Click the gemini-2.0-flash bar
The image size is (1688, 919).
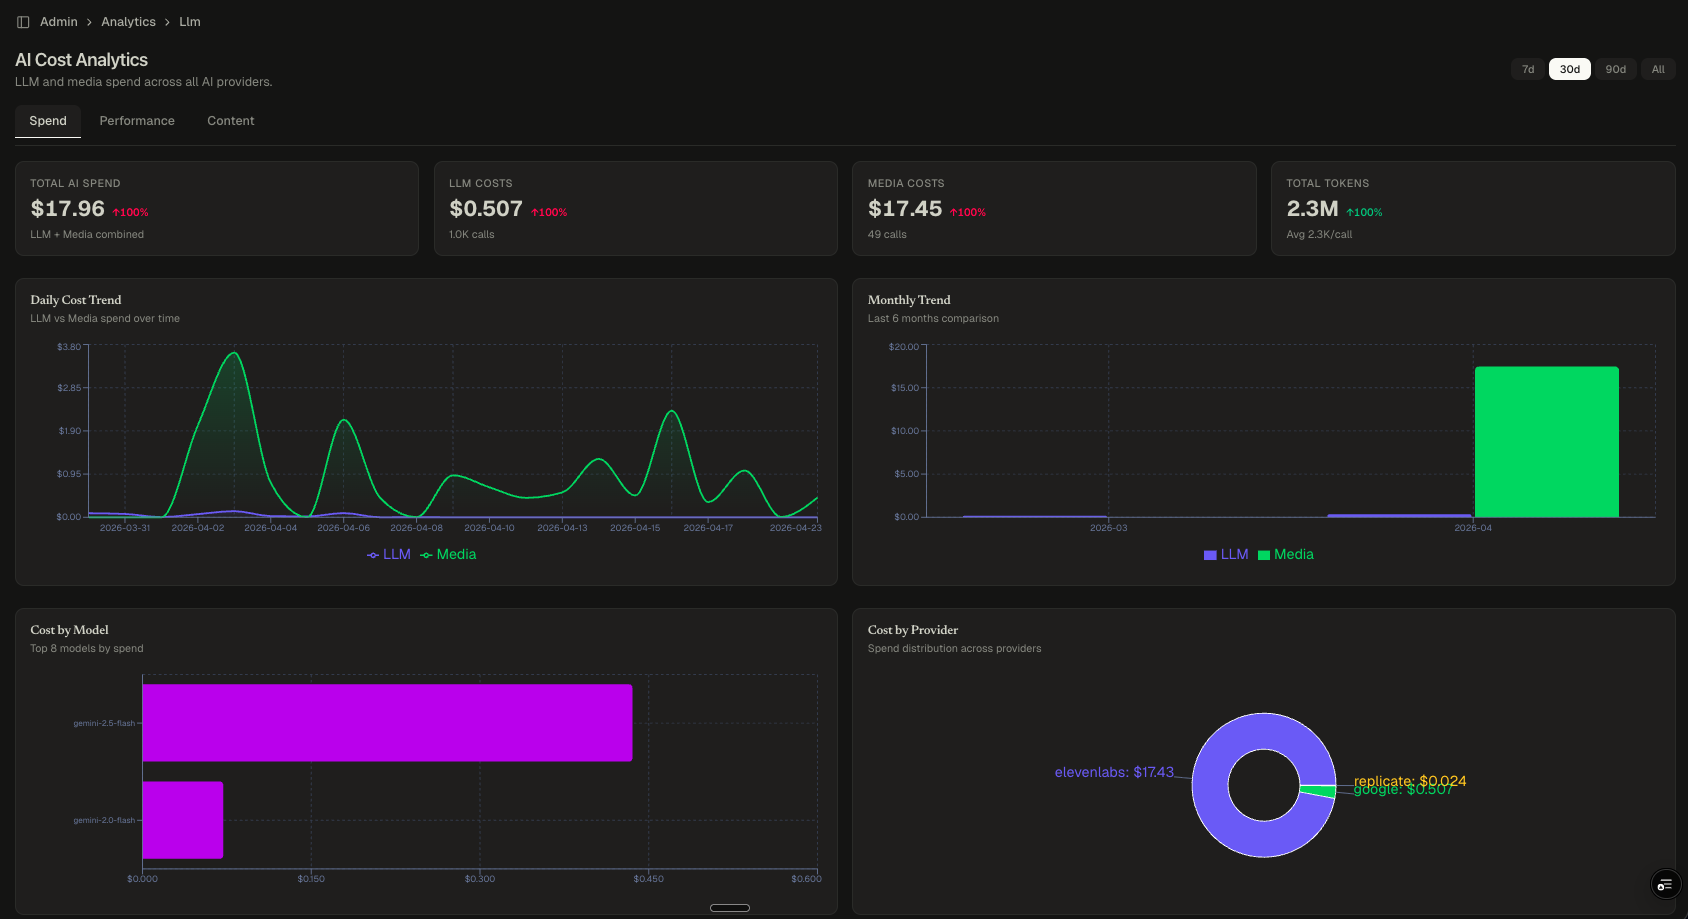pyautogui.click(x=183, y=820)
